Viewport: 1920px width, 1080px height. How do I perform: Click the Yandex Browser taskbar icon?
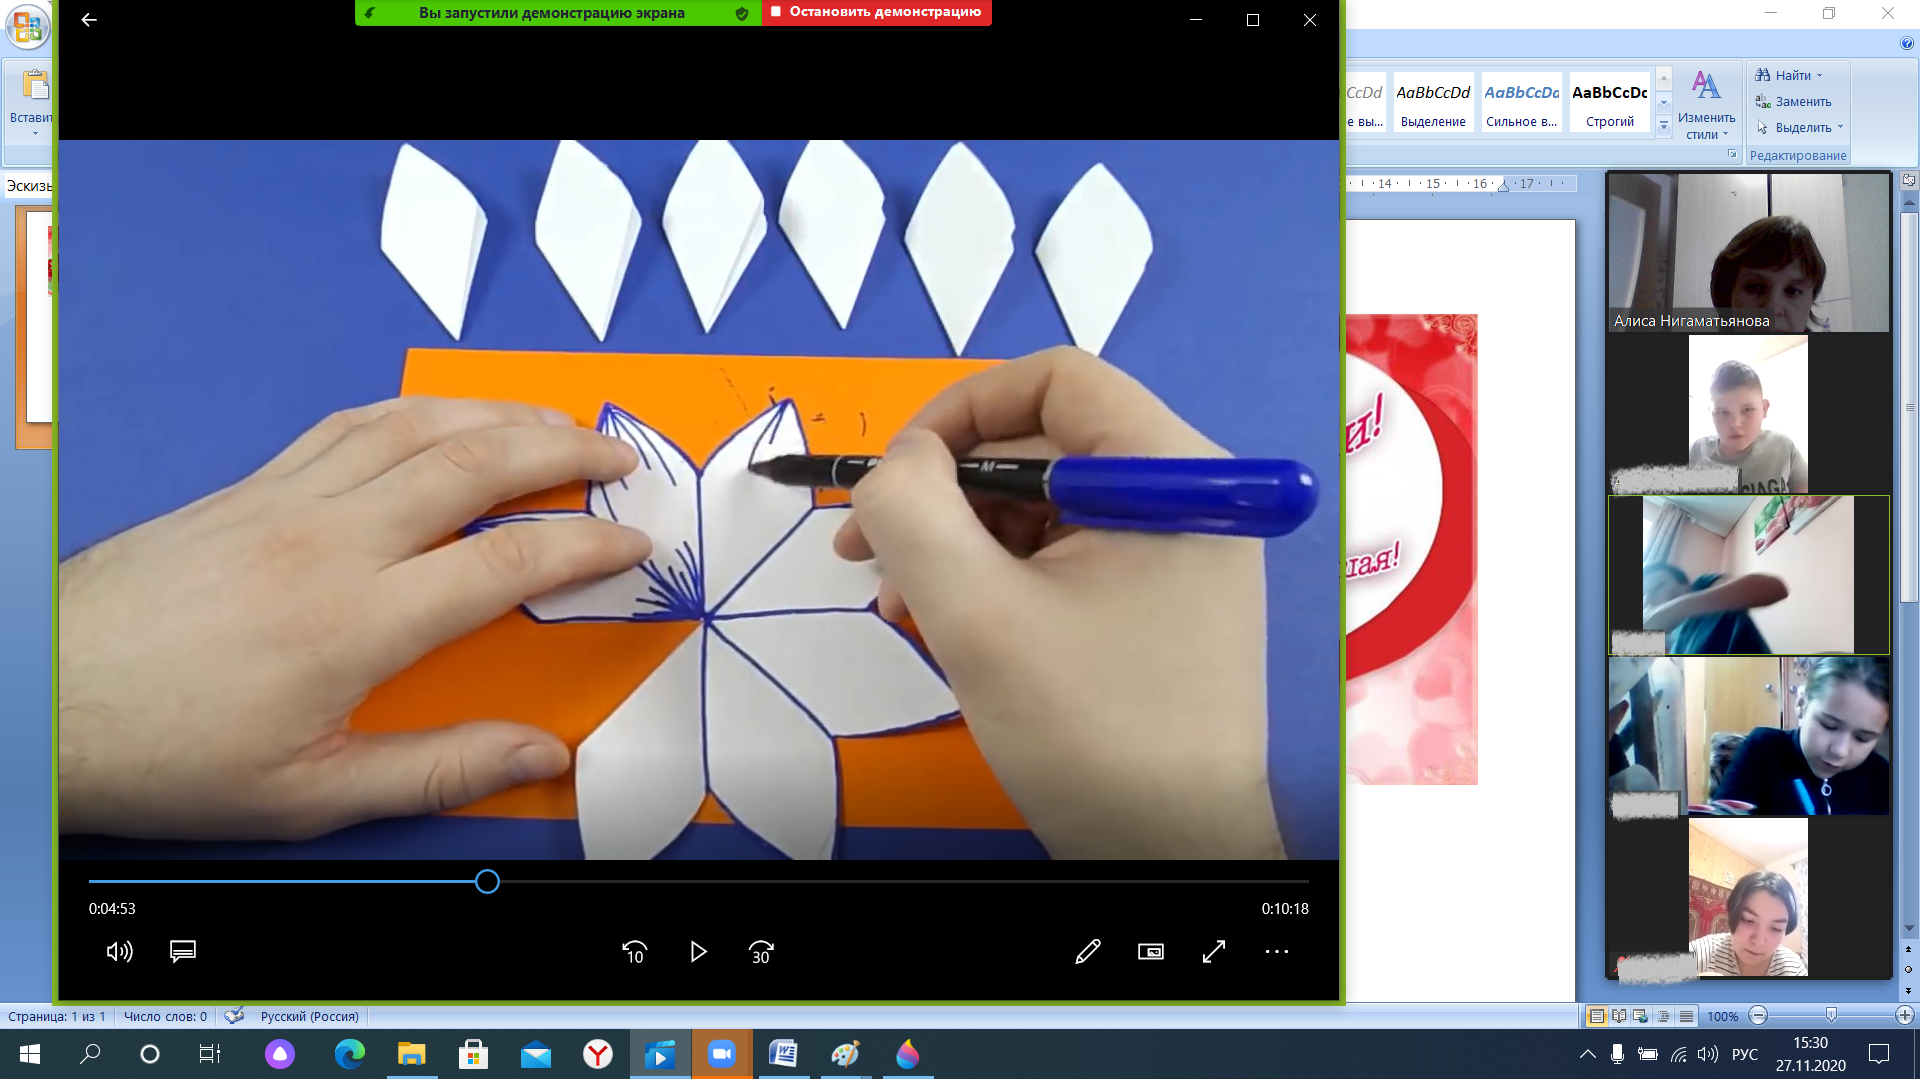click(x=598, y=1054)
